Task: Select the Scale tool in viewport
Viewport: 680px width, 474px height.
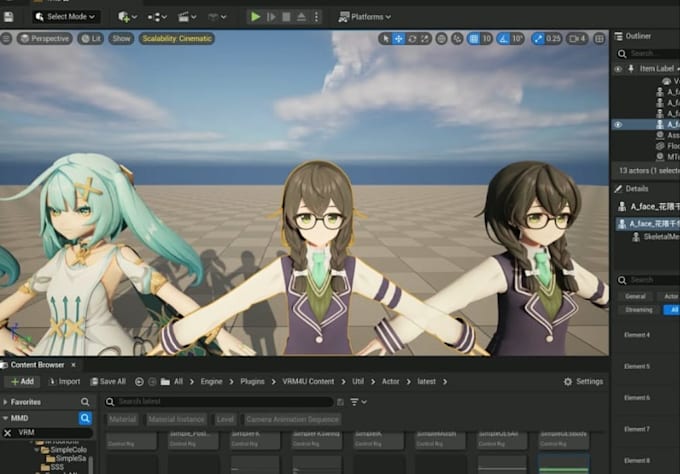Action: click(x=425, y=39)
